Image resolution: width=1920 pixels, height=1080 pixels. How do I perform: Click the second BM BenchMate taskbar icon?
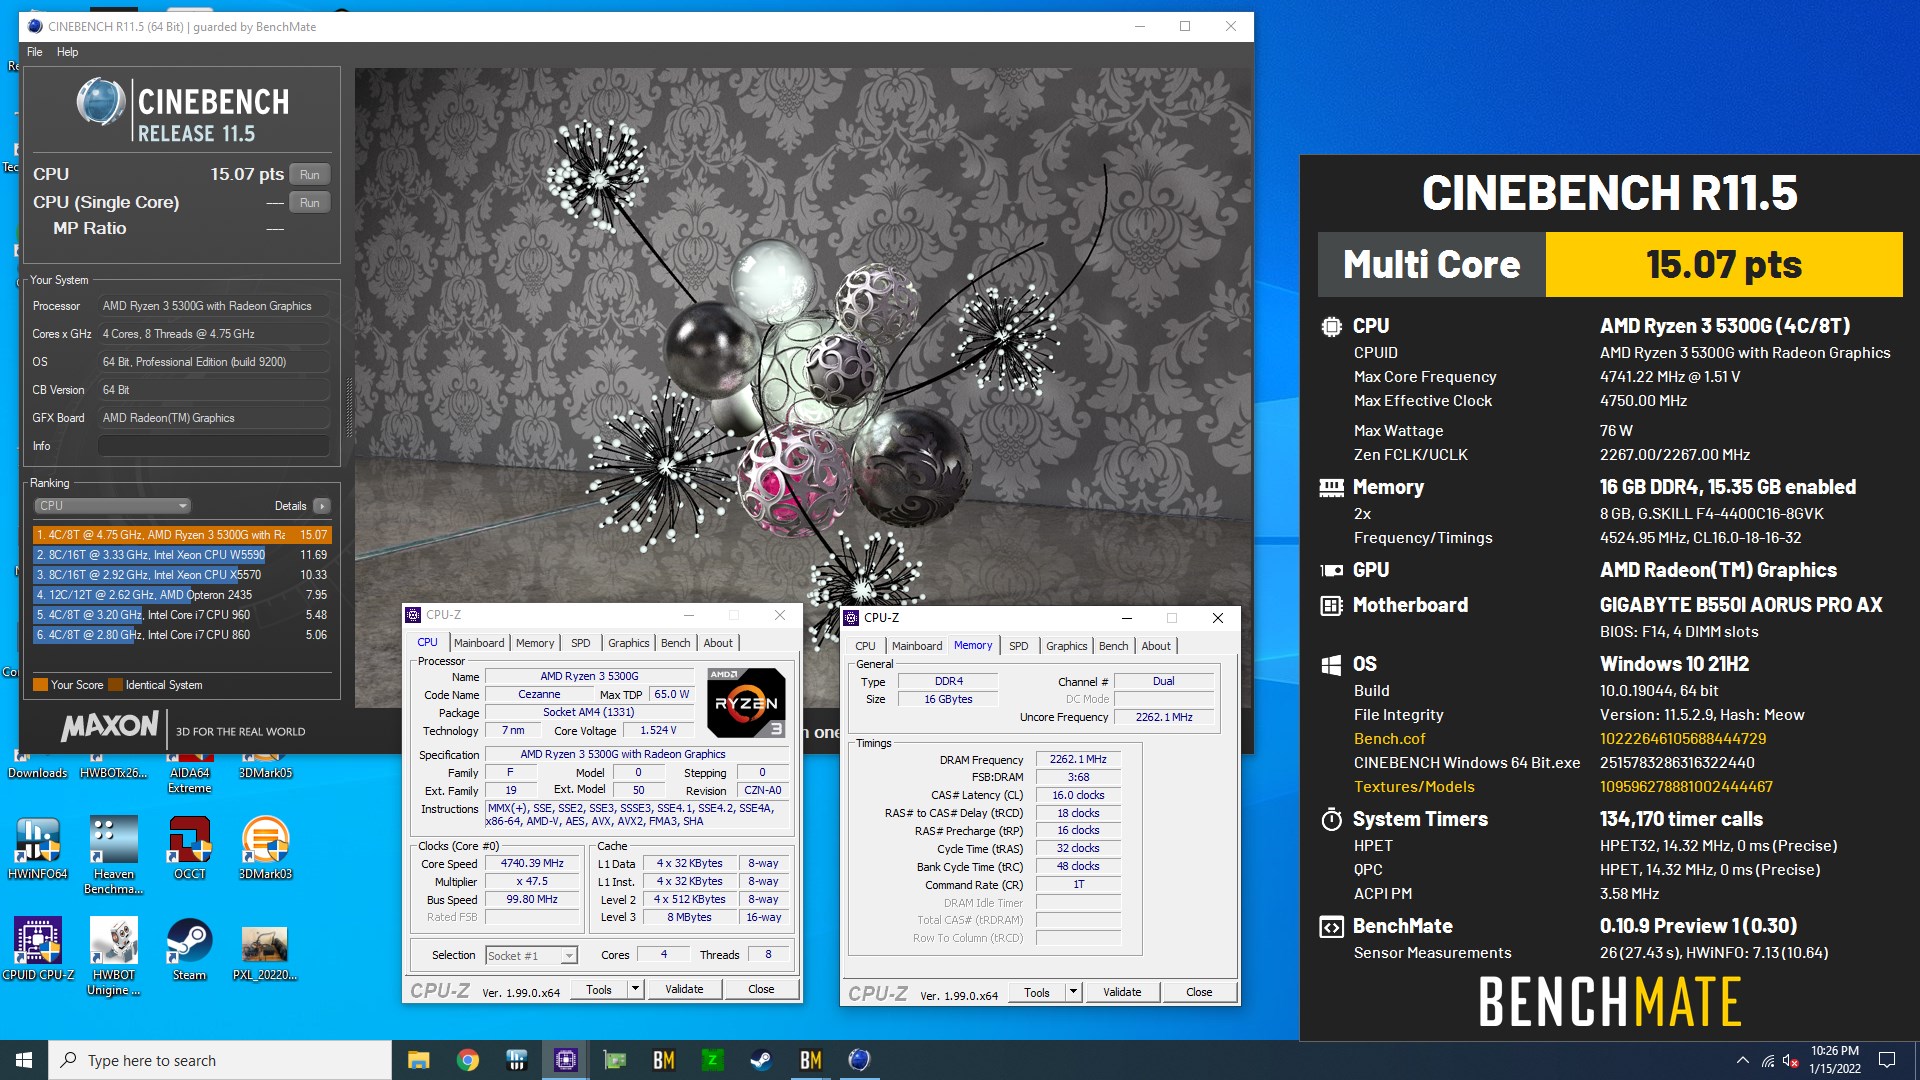[810, 1060]
